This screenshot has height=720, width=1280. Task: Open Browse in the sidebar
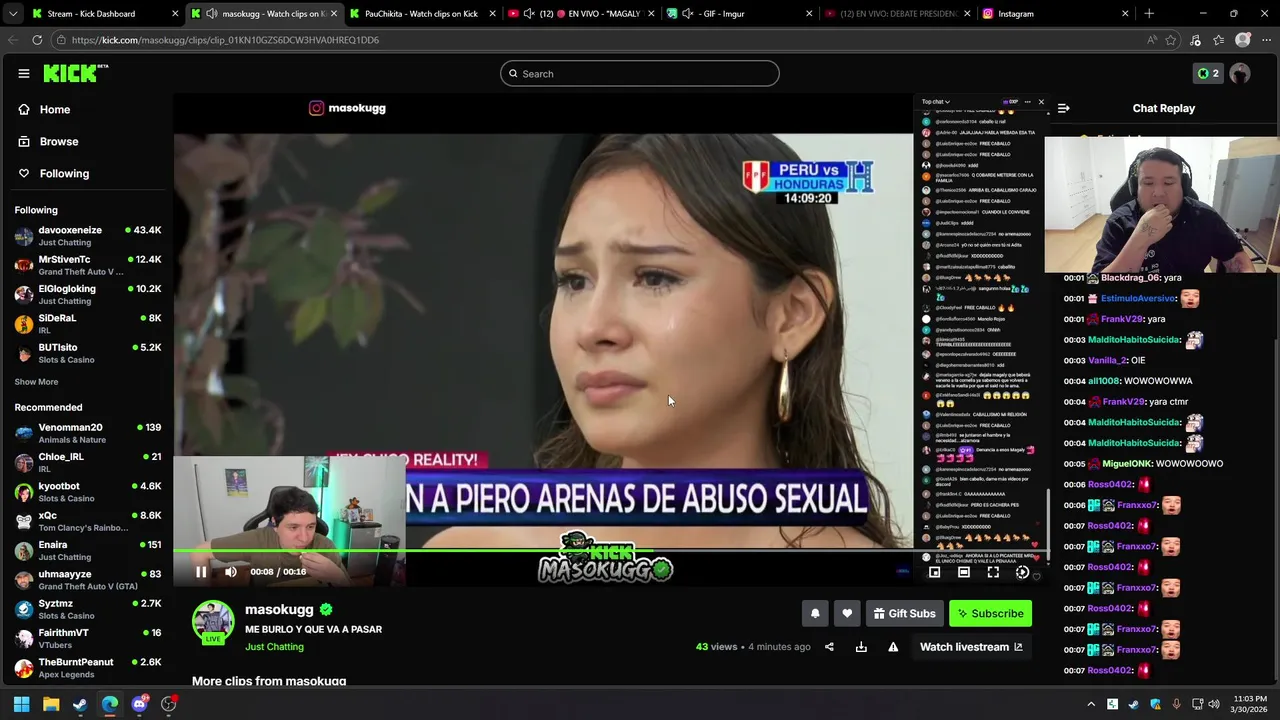[x=86, y=141]
